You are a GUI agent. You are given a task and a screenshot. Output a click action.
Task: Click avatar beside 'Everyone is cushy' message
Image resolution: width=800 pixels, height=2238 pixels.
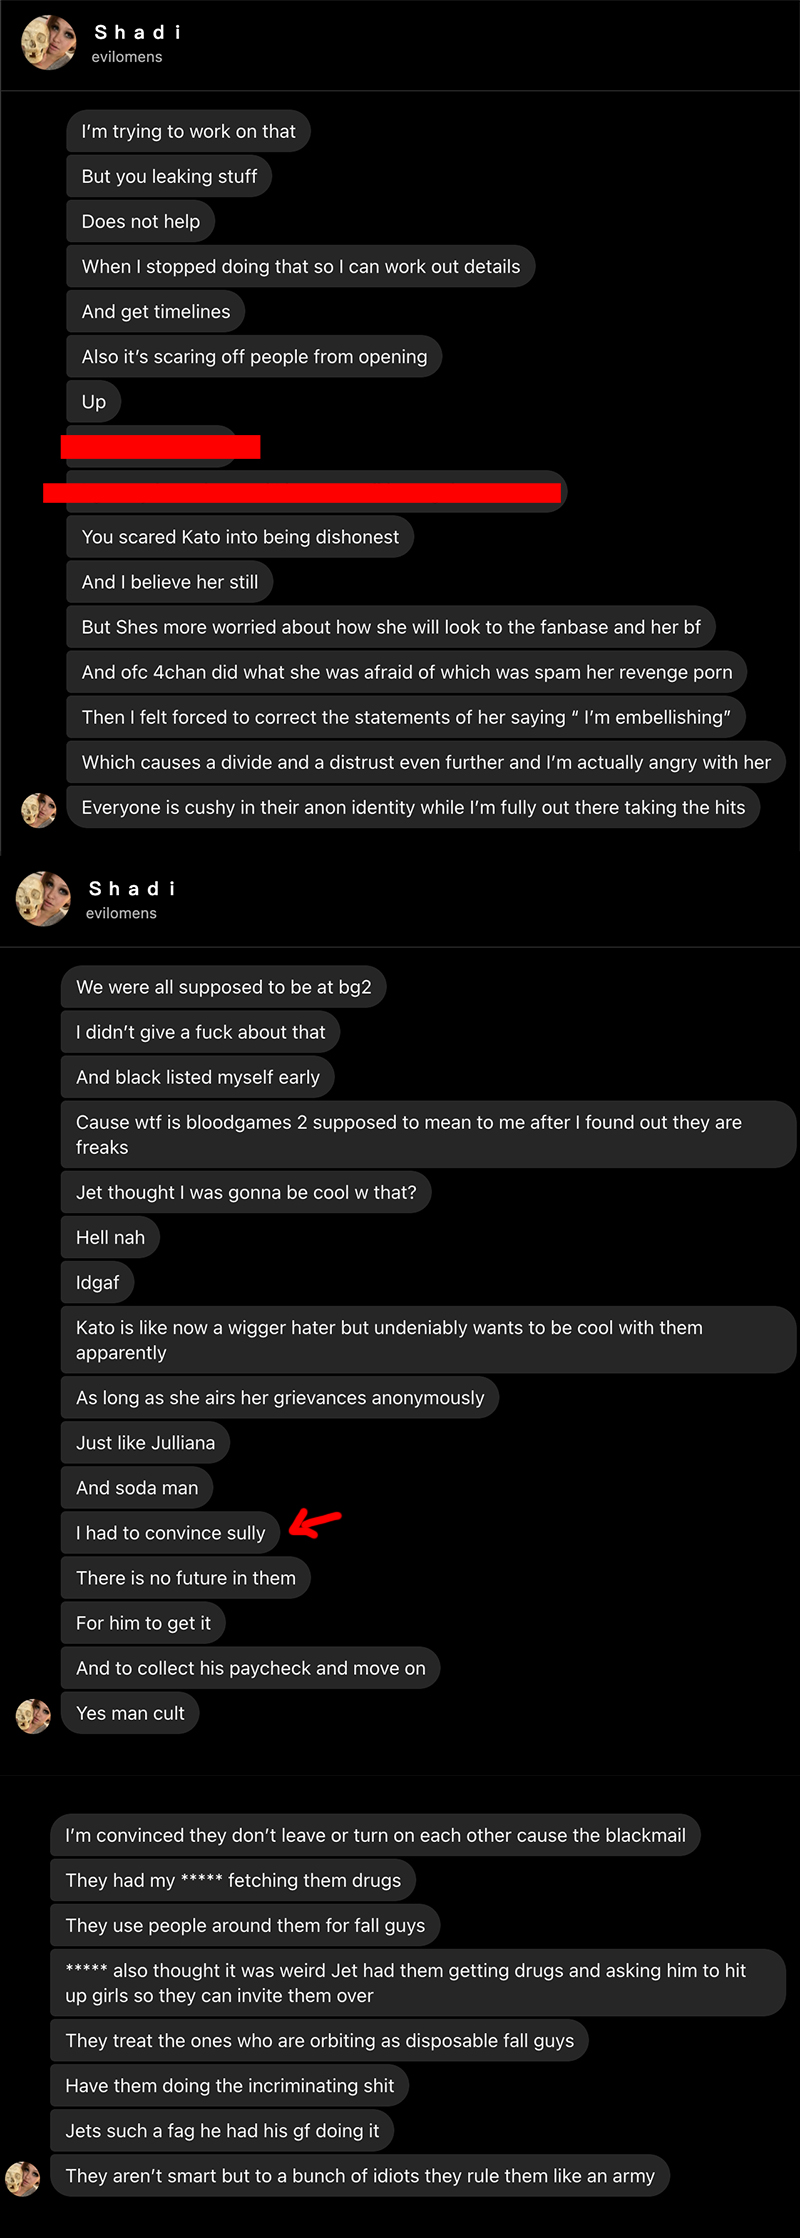click(x=39, y=810)
